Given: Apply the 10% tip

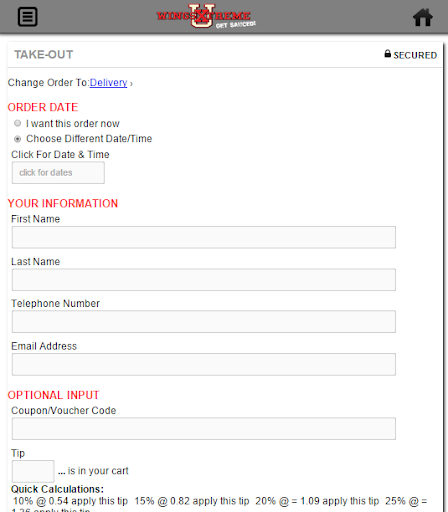Looking at the screenshot, I should 99,501.
